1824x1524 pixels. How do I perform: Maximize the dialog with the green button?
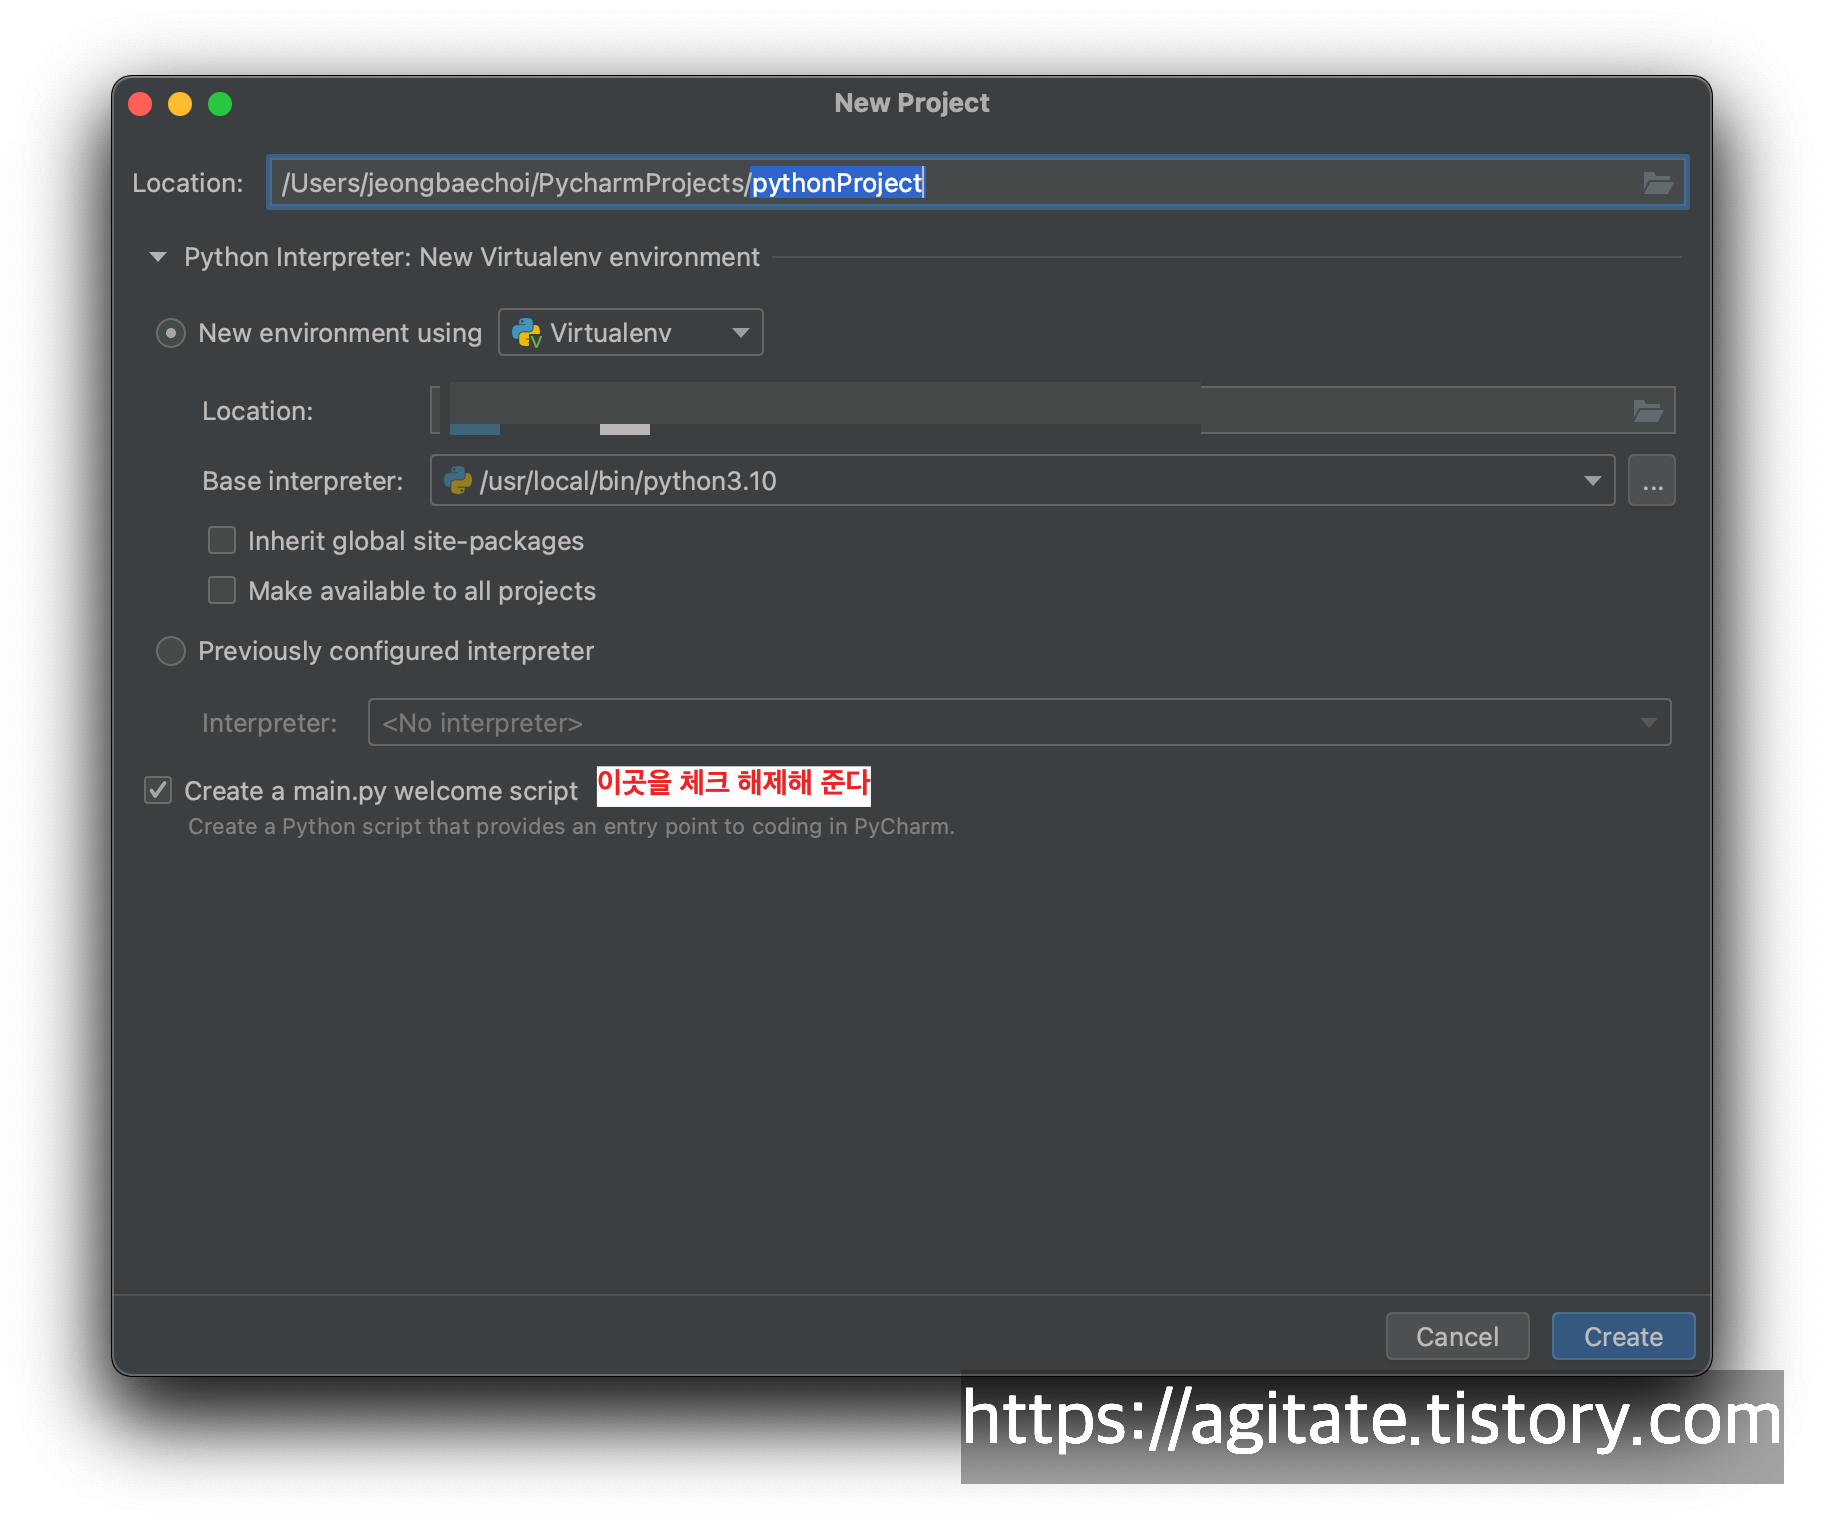tap(220, 104)
